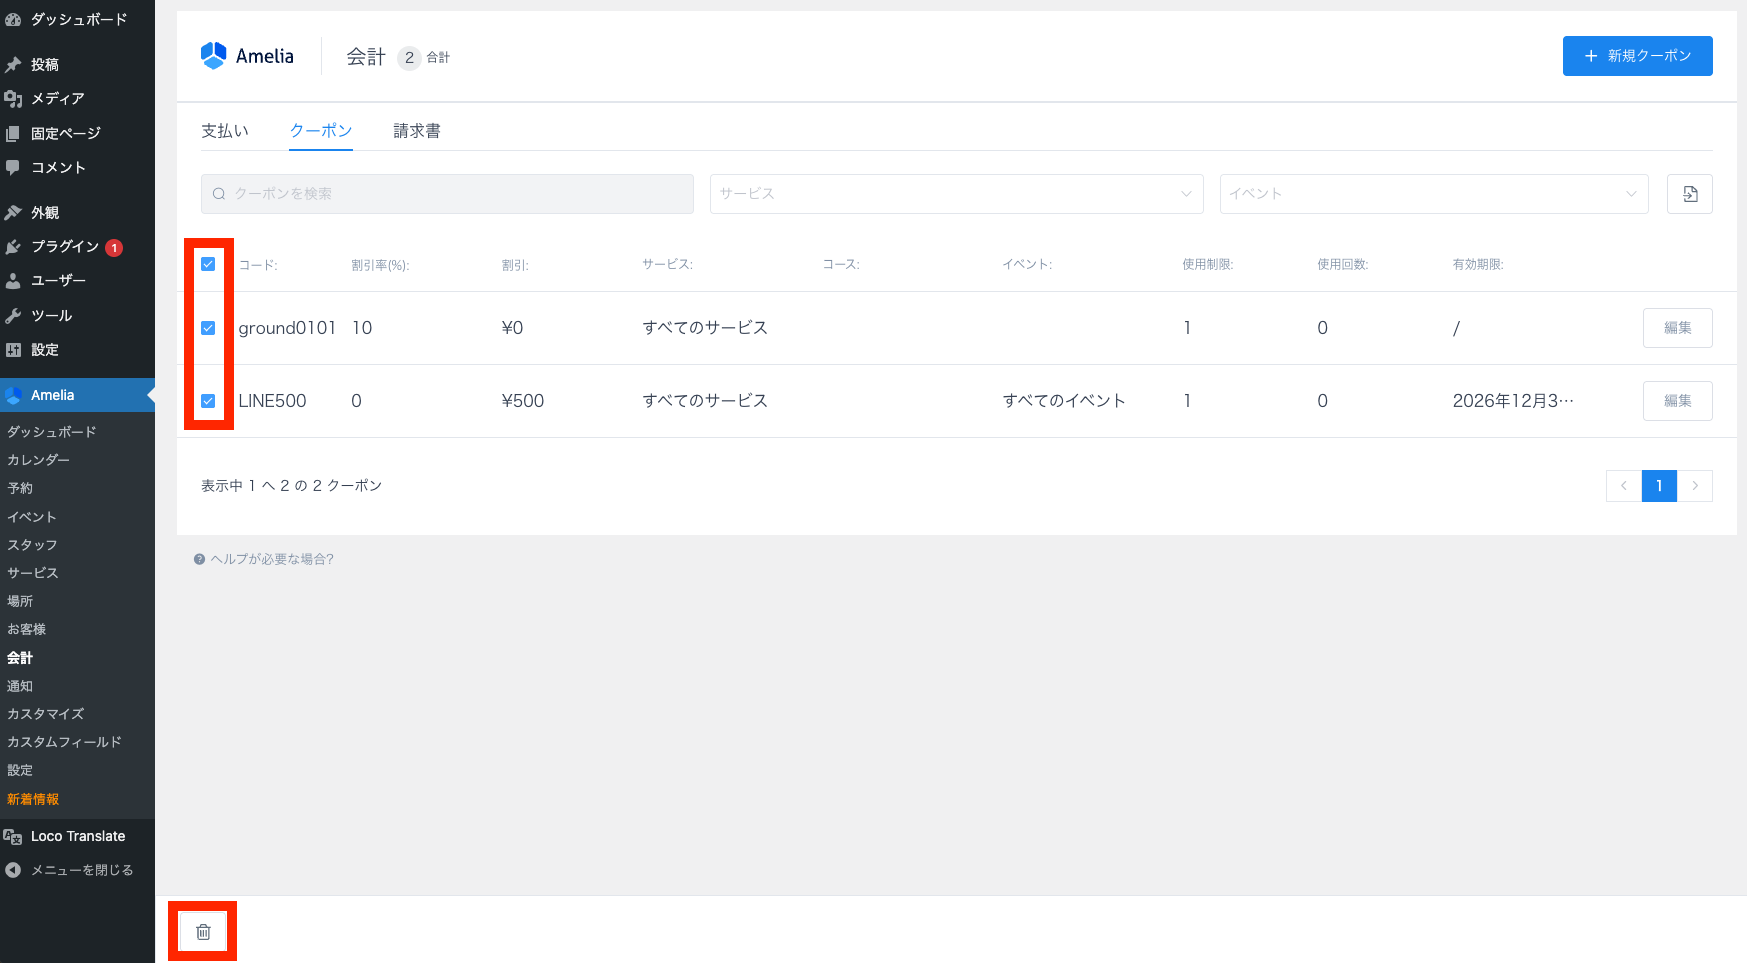Open プラグイン from the WordPress sidebar
The width and height of the screenshot is (1747, 963).
[64, 247]
